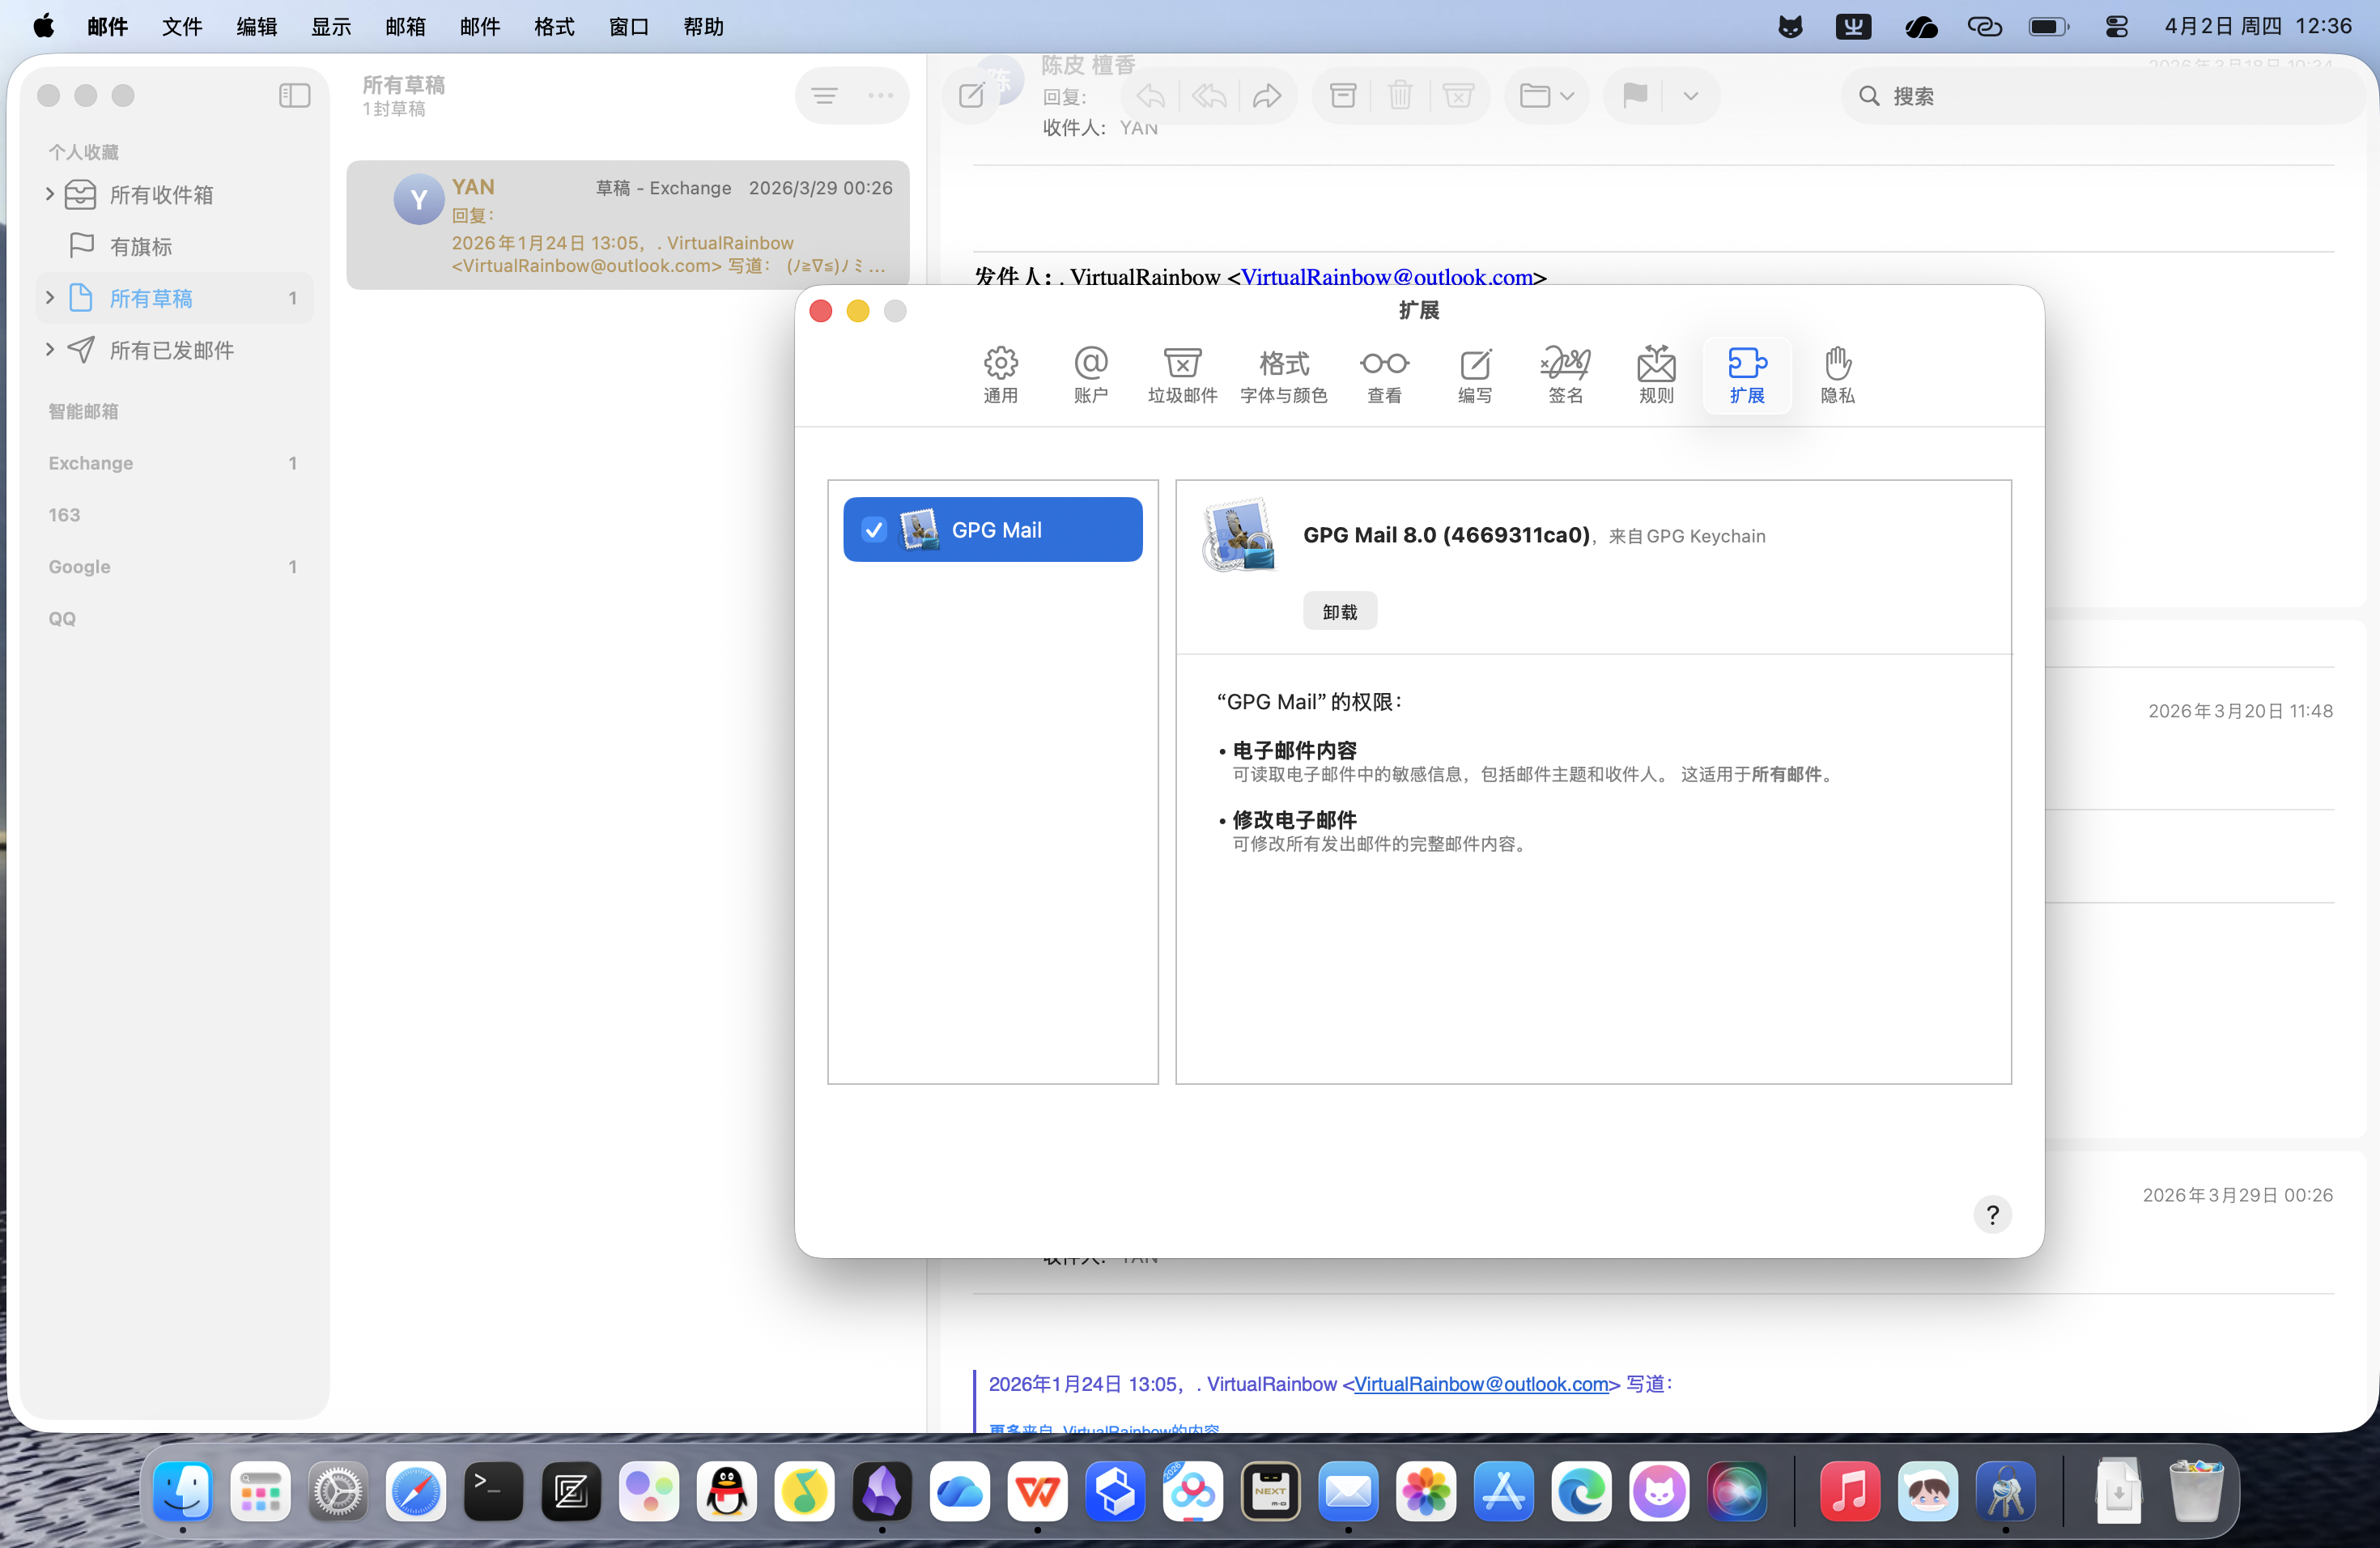Screen dimensions: 2380x1548
Task: Open System Settings from the Dock
Action: click(338, 1493)
